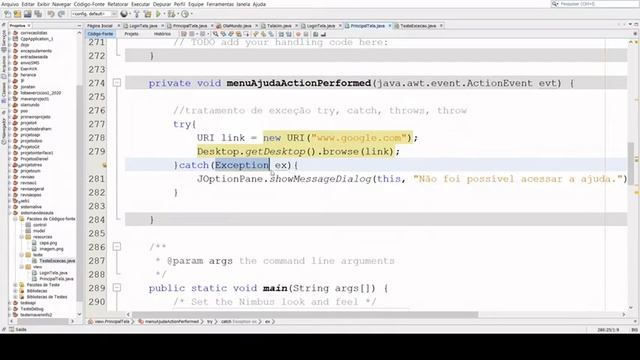Select the CppApplication_1 project

point(37,39)
